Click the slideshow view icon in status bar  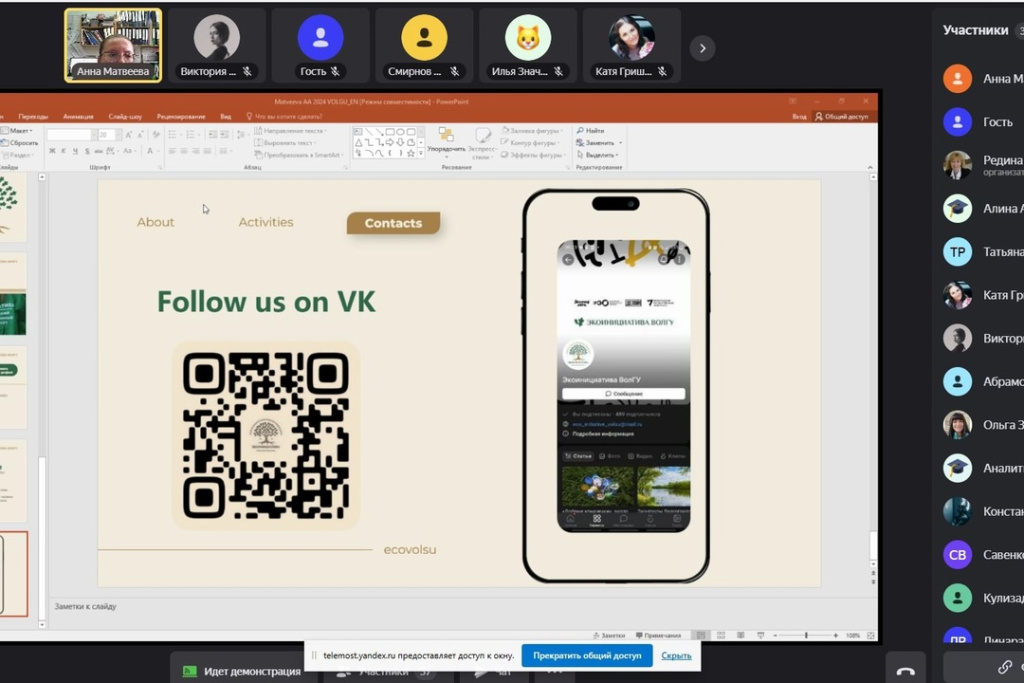(x=760, y=635)
